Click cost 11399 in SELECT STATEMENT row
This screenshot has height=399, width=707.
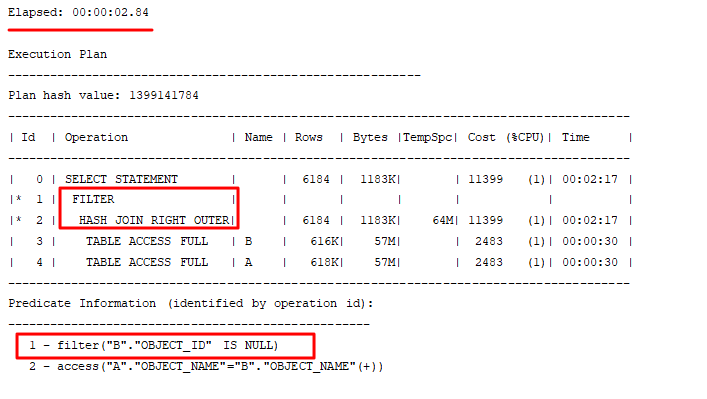pyautogui.click(x=485, y=179)
